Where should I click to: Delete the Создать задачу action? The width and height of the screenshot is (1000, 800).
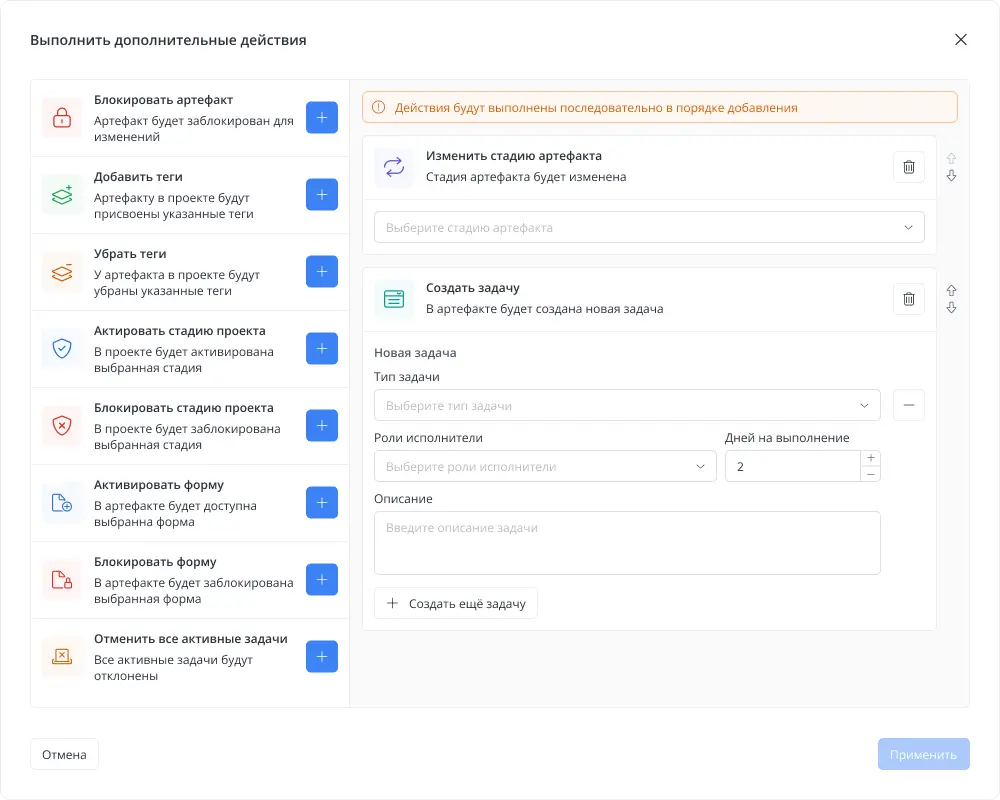(909, 299)
